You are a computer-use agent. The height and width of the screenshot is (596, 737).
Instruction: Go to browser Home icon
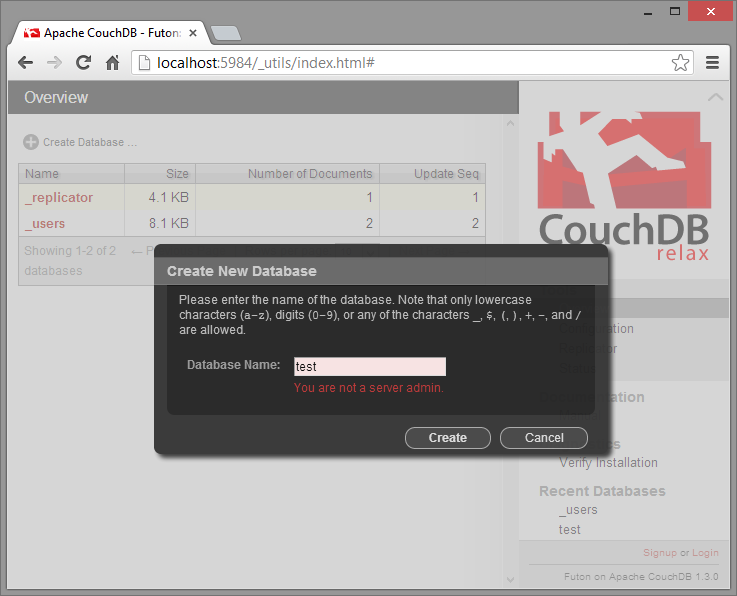(x=112, y=63)
